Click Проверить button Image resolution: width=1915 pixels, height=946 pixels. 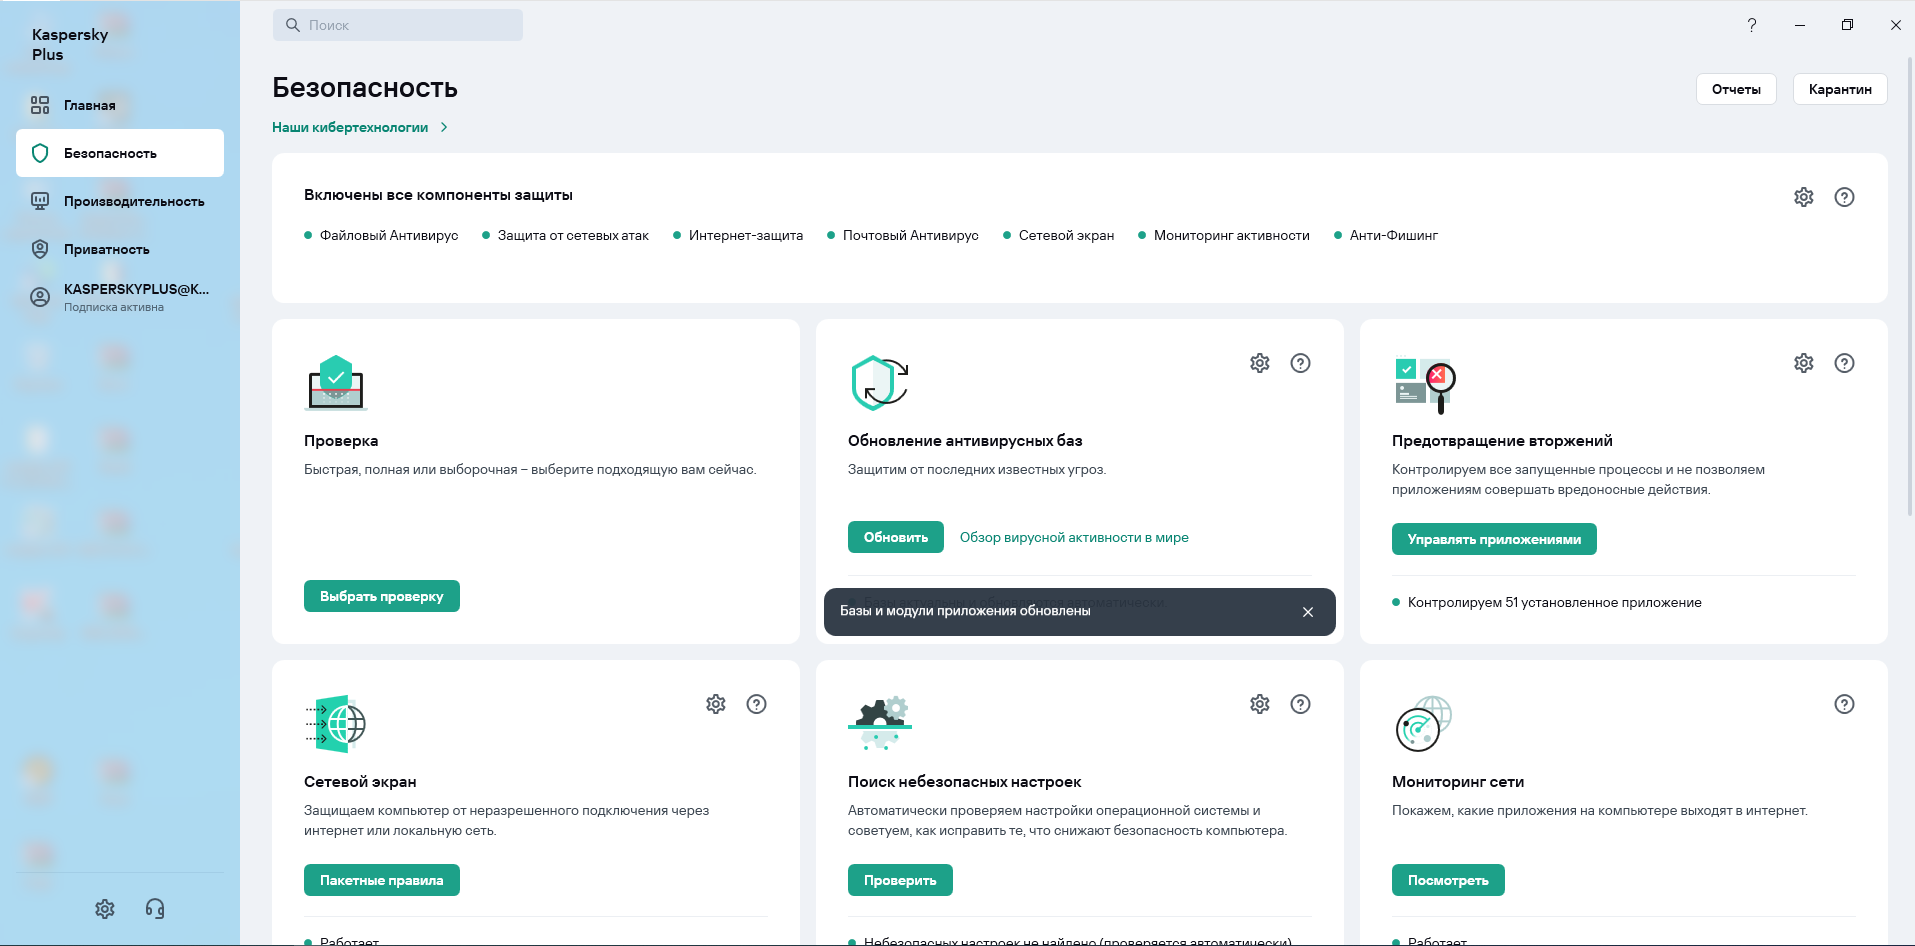(900, 880)
